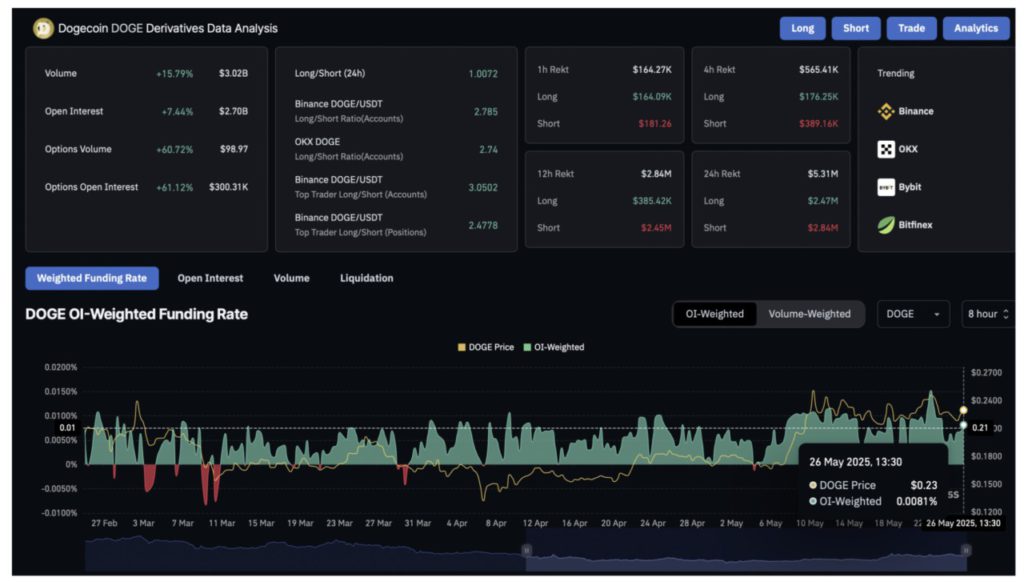The width and height of the screenshot is (1024, 582).
Task: Click the left handle of range slider
Action: [x=526, y=550]
